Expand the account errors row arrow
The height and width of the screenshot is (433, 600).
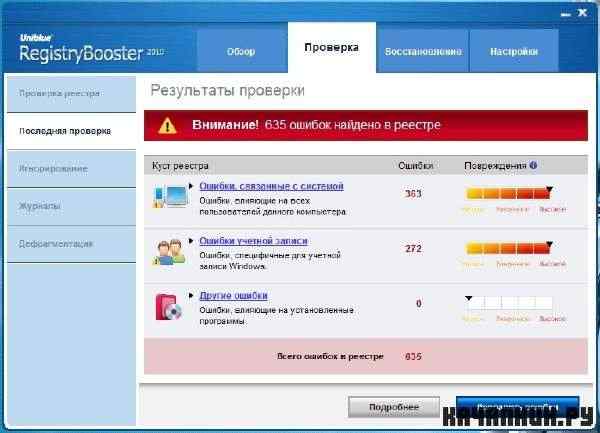point(191,241)
